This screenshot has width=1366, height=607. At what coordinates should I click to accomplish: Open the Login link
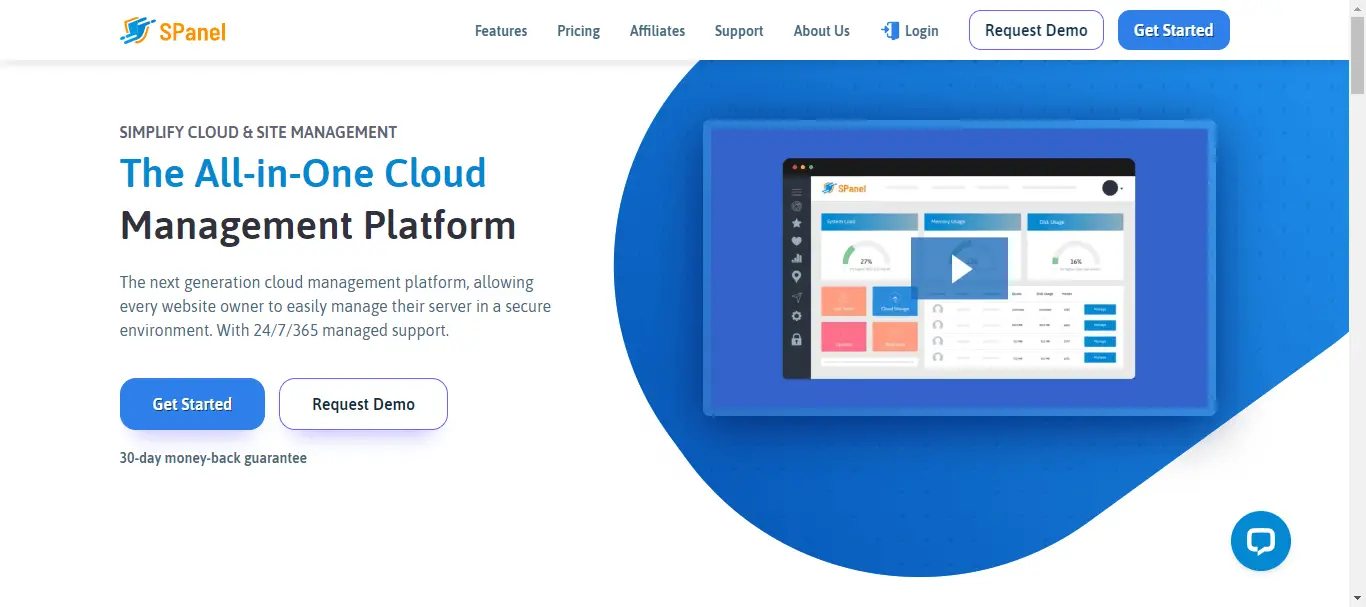[x=910, y=31]
